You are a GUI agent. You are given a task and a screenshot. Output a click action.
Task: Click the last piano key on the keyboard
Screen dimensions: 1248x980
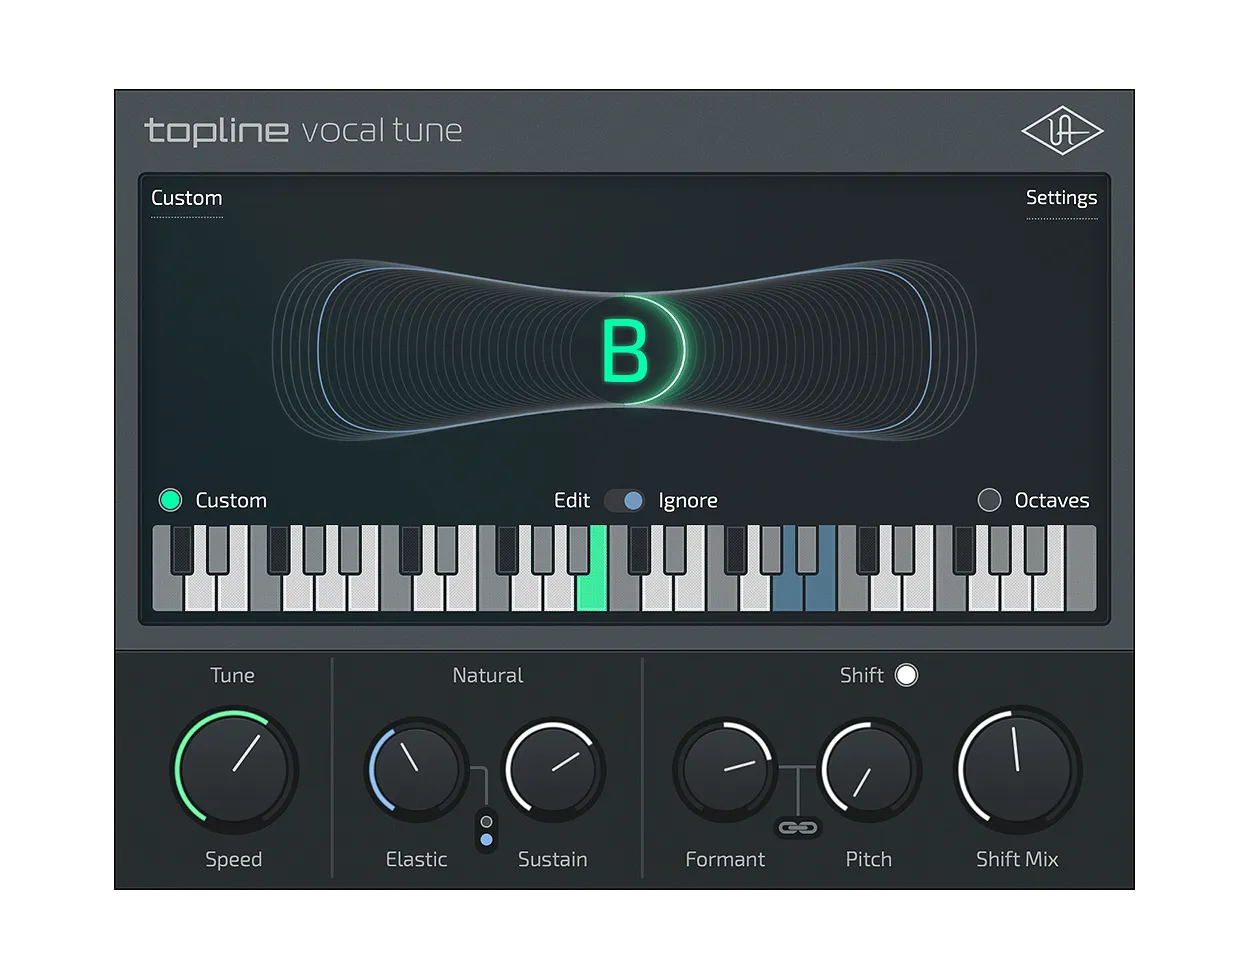pyautogui.click(x=1081, y=568)
